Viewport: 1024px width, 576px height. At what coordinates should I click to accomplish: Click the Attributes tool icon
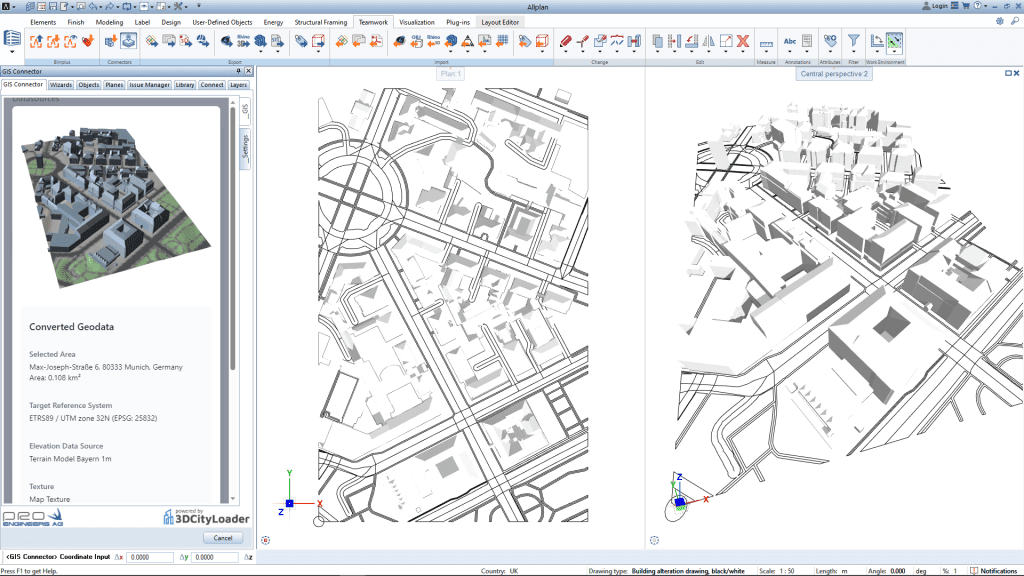(830, 41)
